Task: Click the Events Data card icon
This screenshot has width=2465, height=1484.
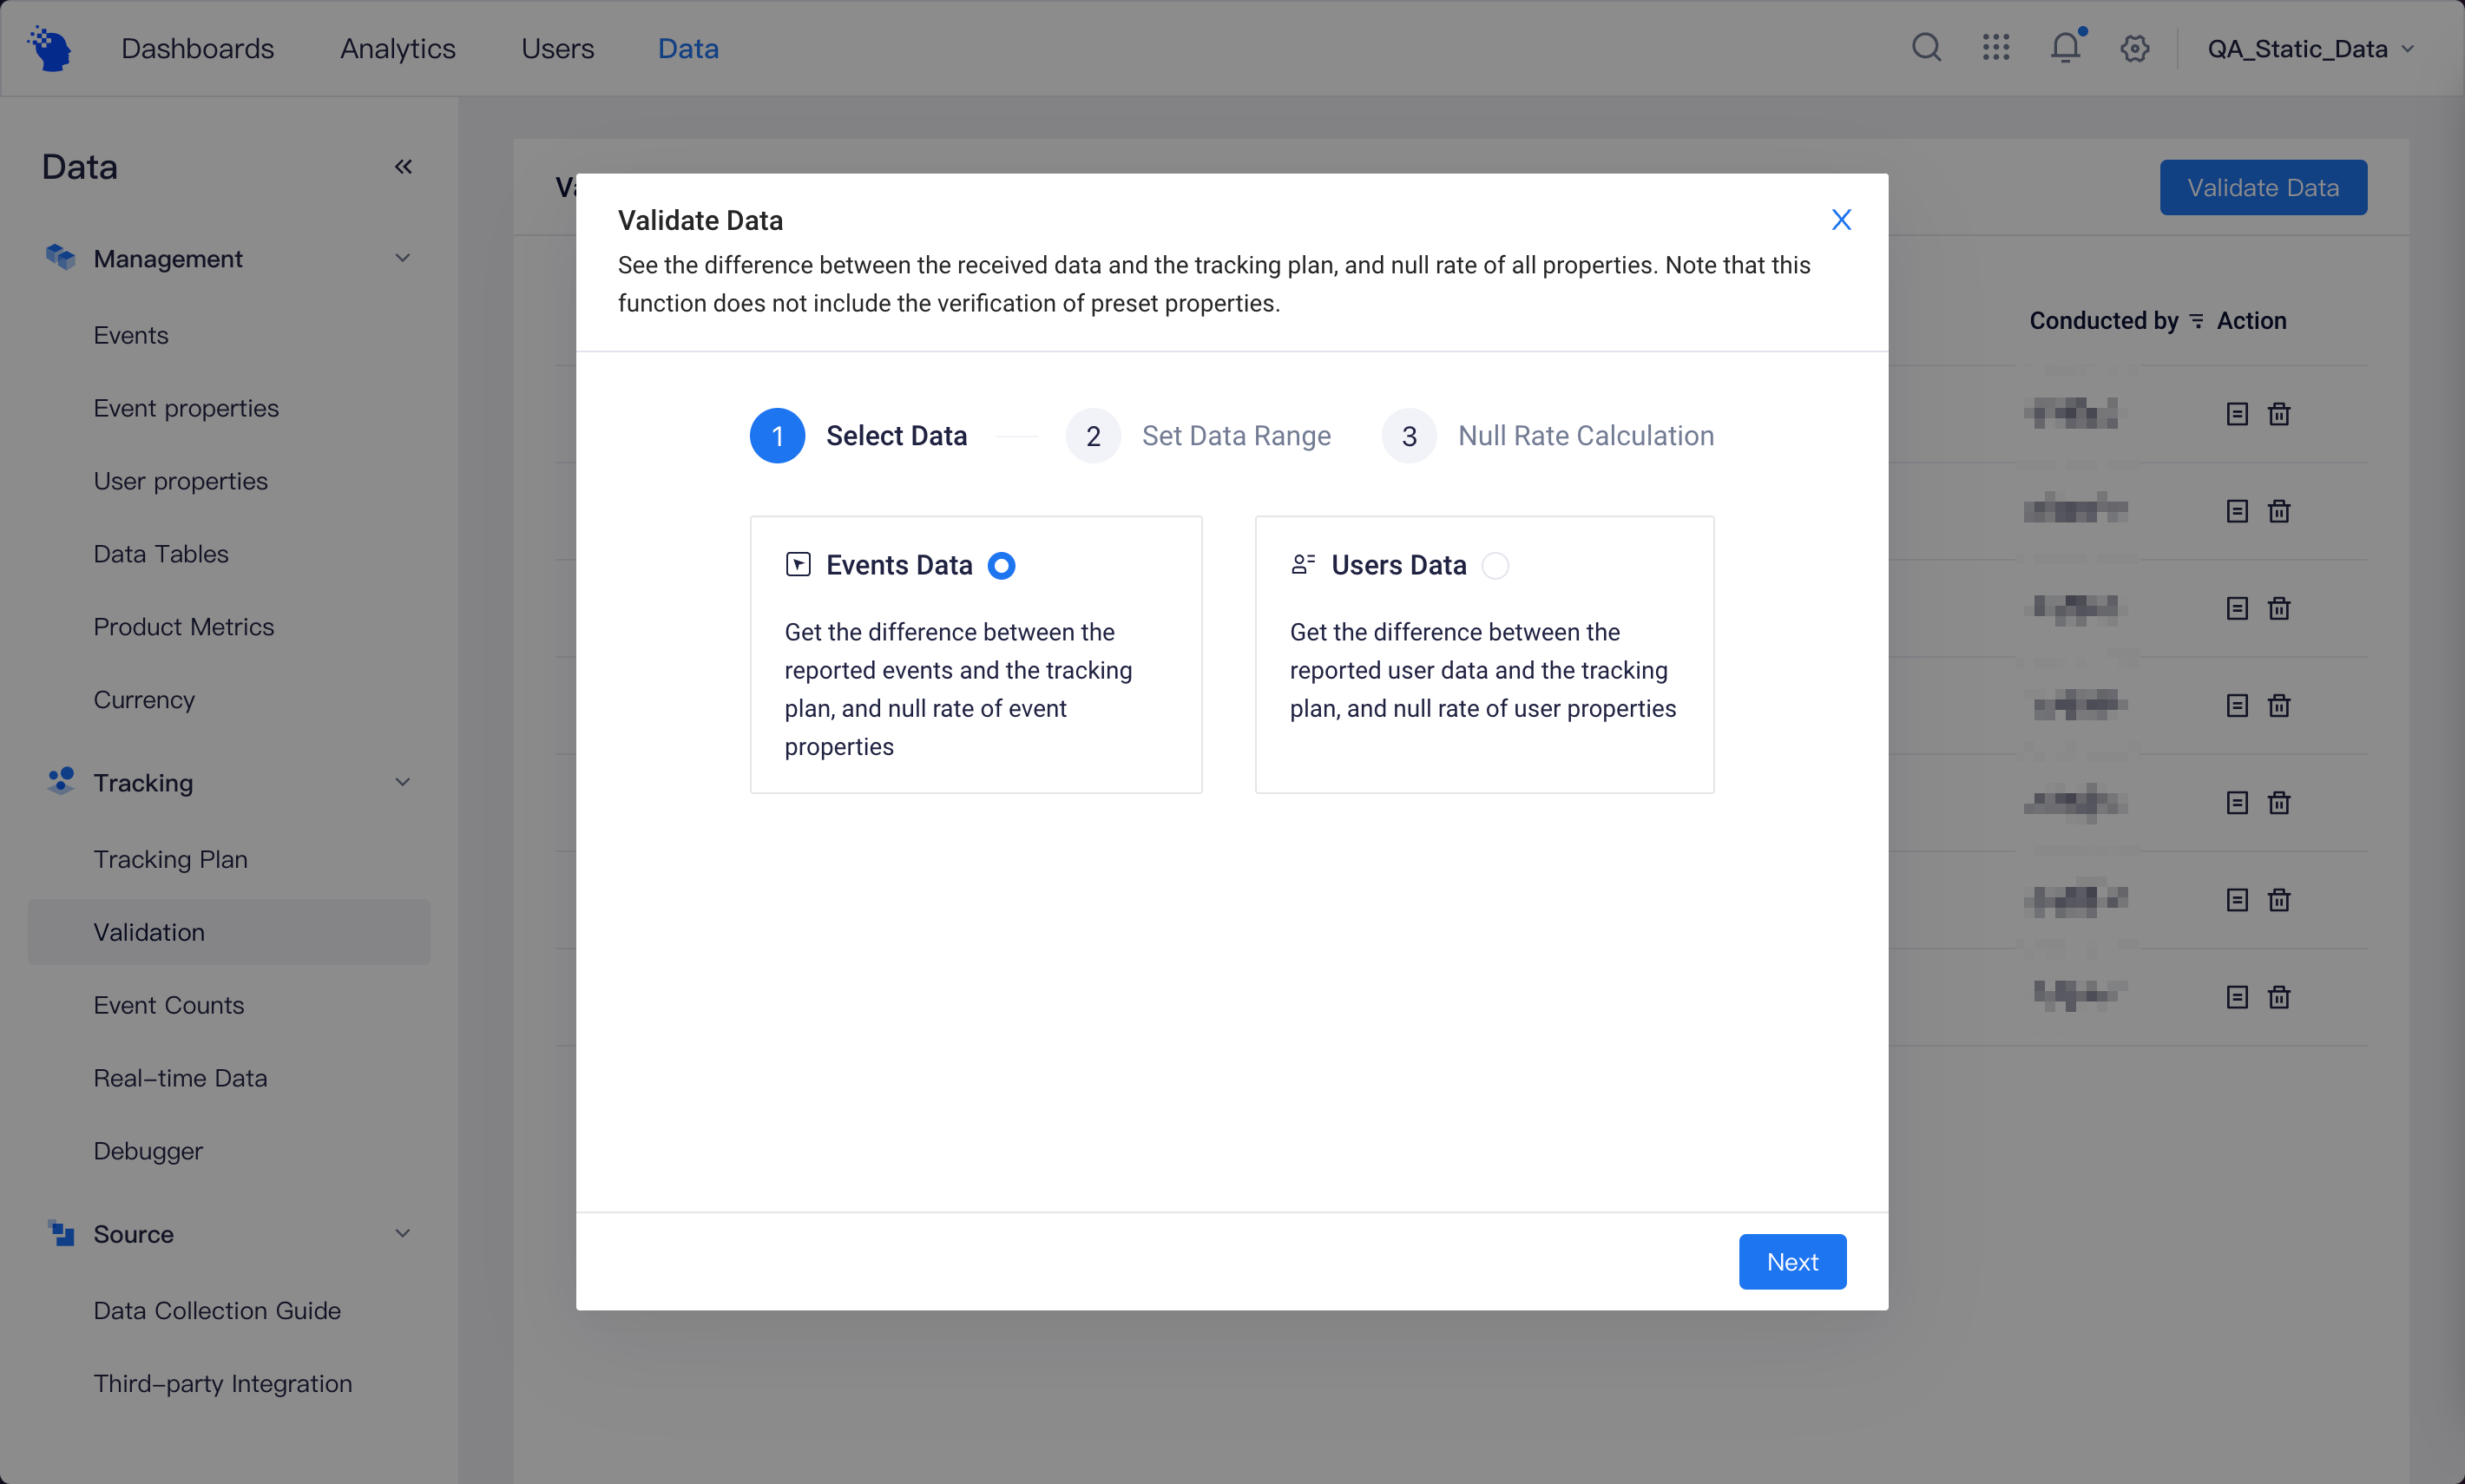Action: coord(797,564)
